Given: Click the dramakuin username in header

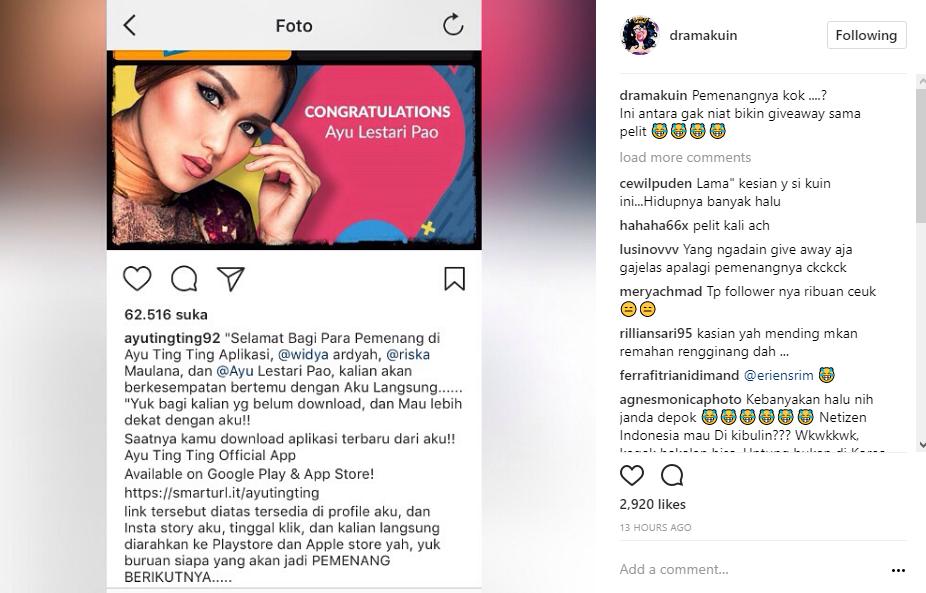Looking at the screenshot, I should [703, 35].
